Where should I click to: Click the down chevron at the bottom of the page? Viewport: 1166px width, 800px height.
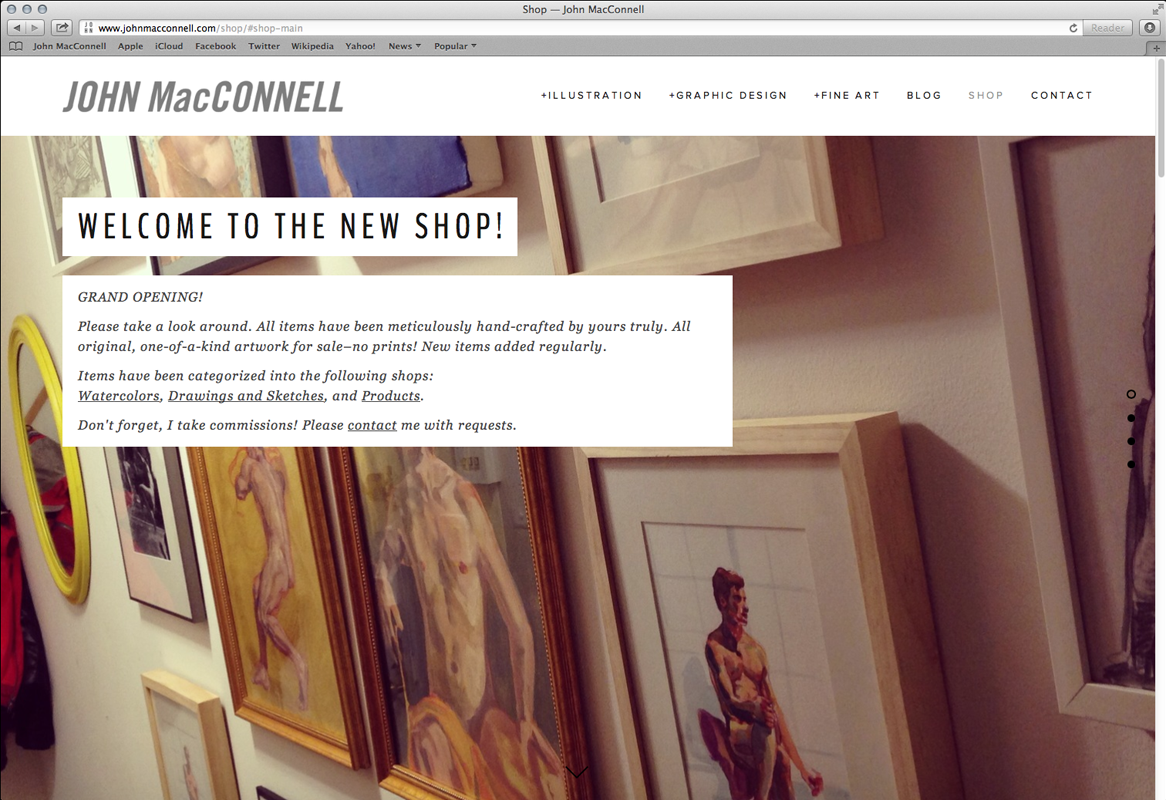tap(576, 772)
